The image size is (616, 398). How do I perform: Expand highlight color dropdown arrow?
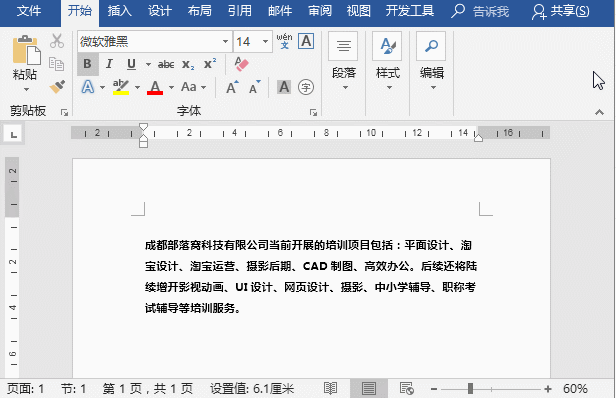137,87
